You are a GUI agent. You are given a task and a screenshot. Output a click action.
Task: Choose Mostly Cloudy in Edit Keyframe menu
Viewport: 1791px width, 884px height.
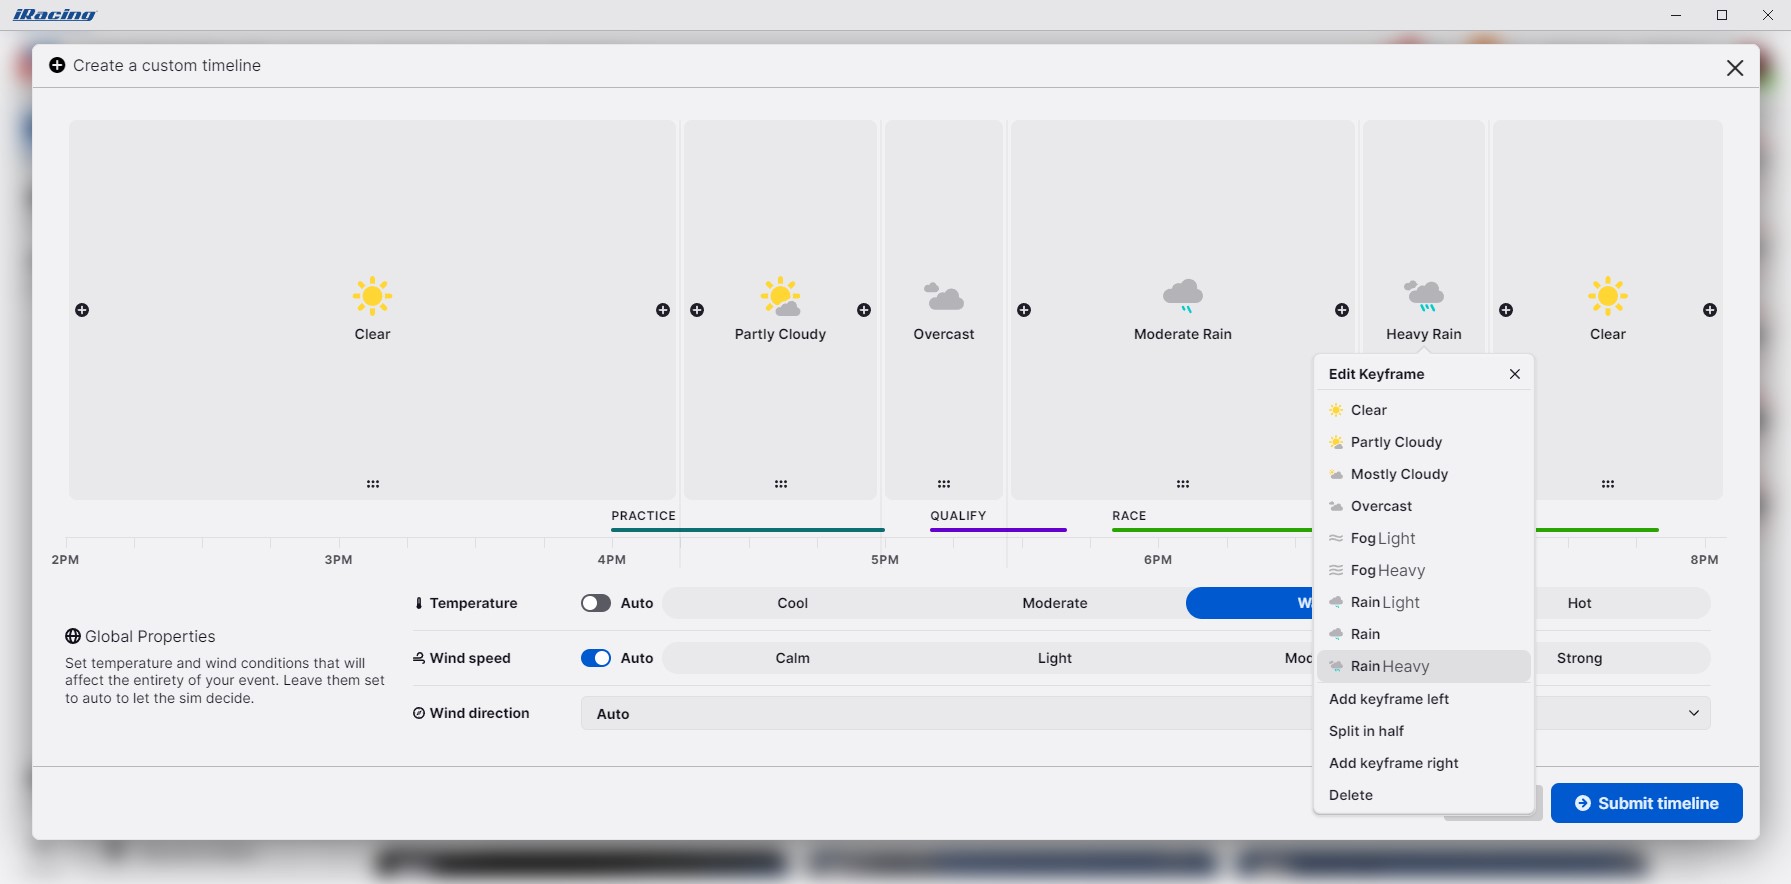coord(1398,474)
